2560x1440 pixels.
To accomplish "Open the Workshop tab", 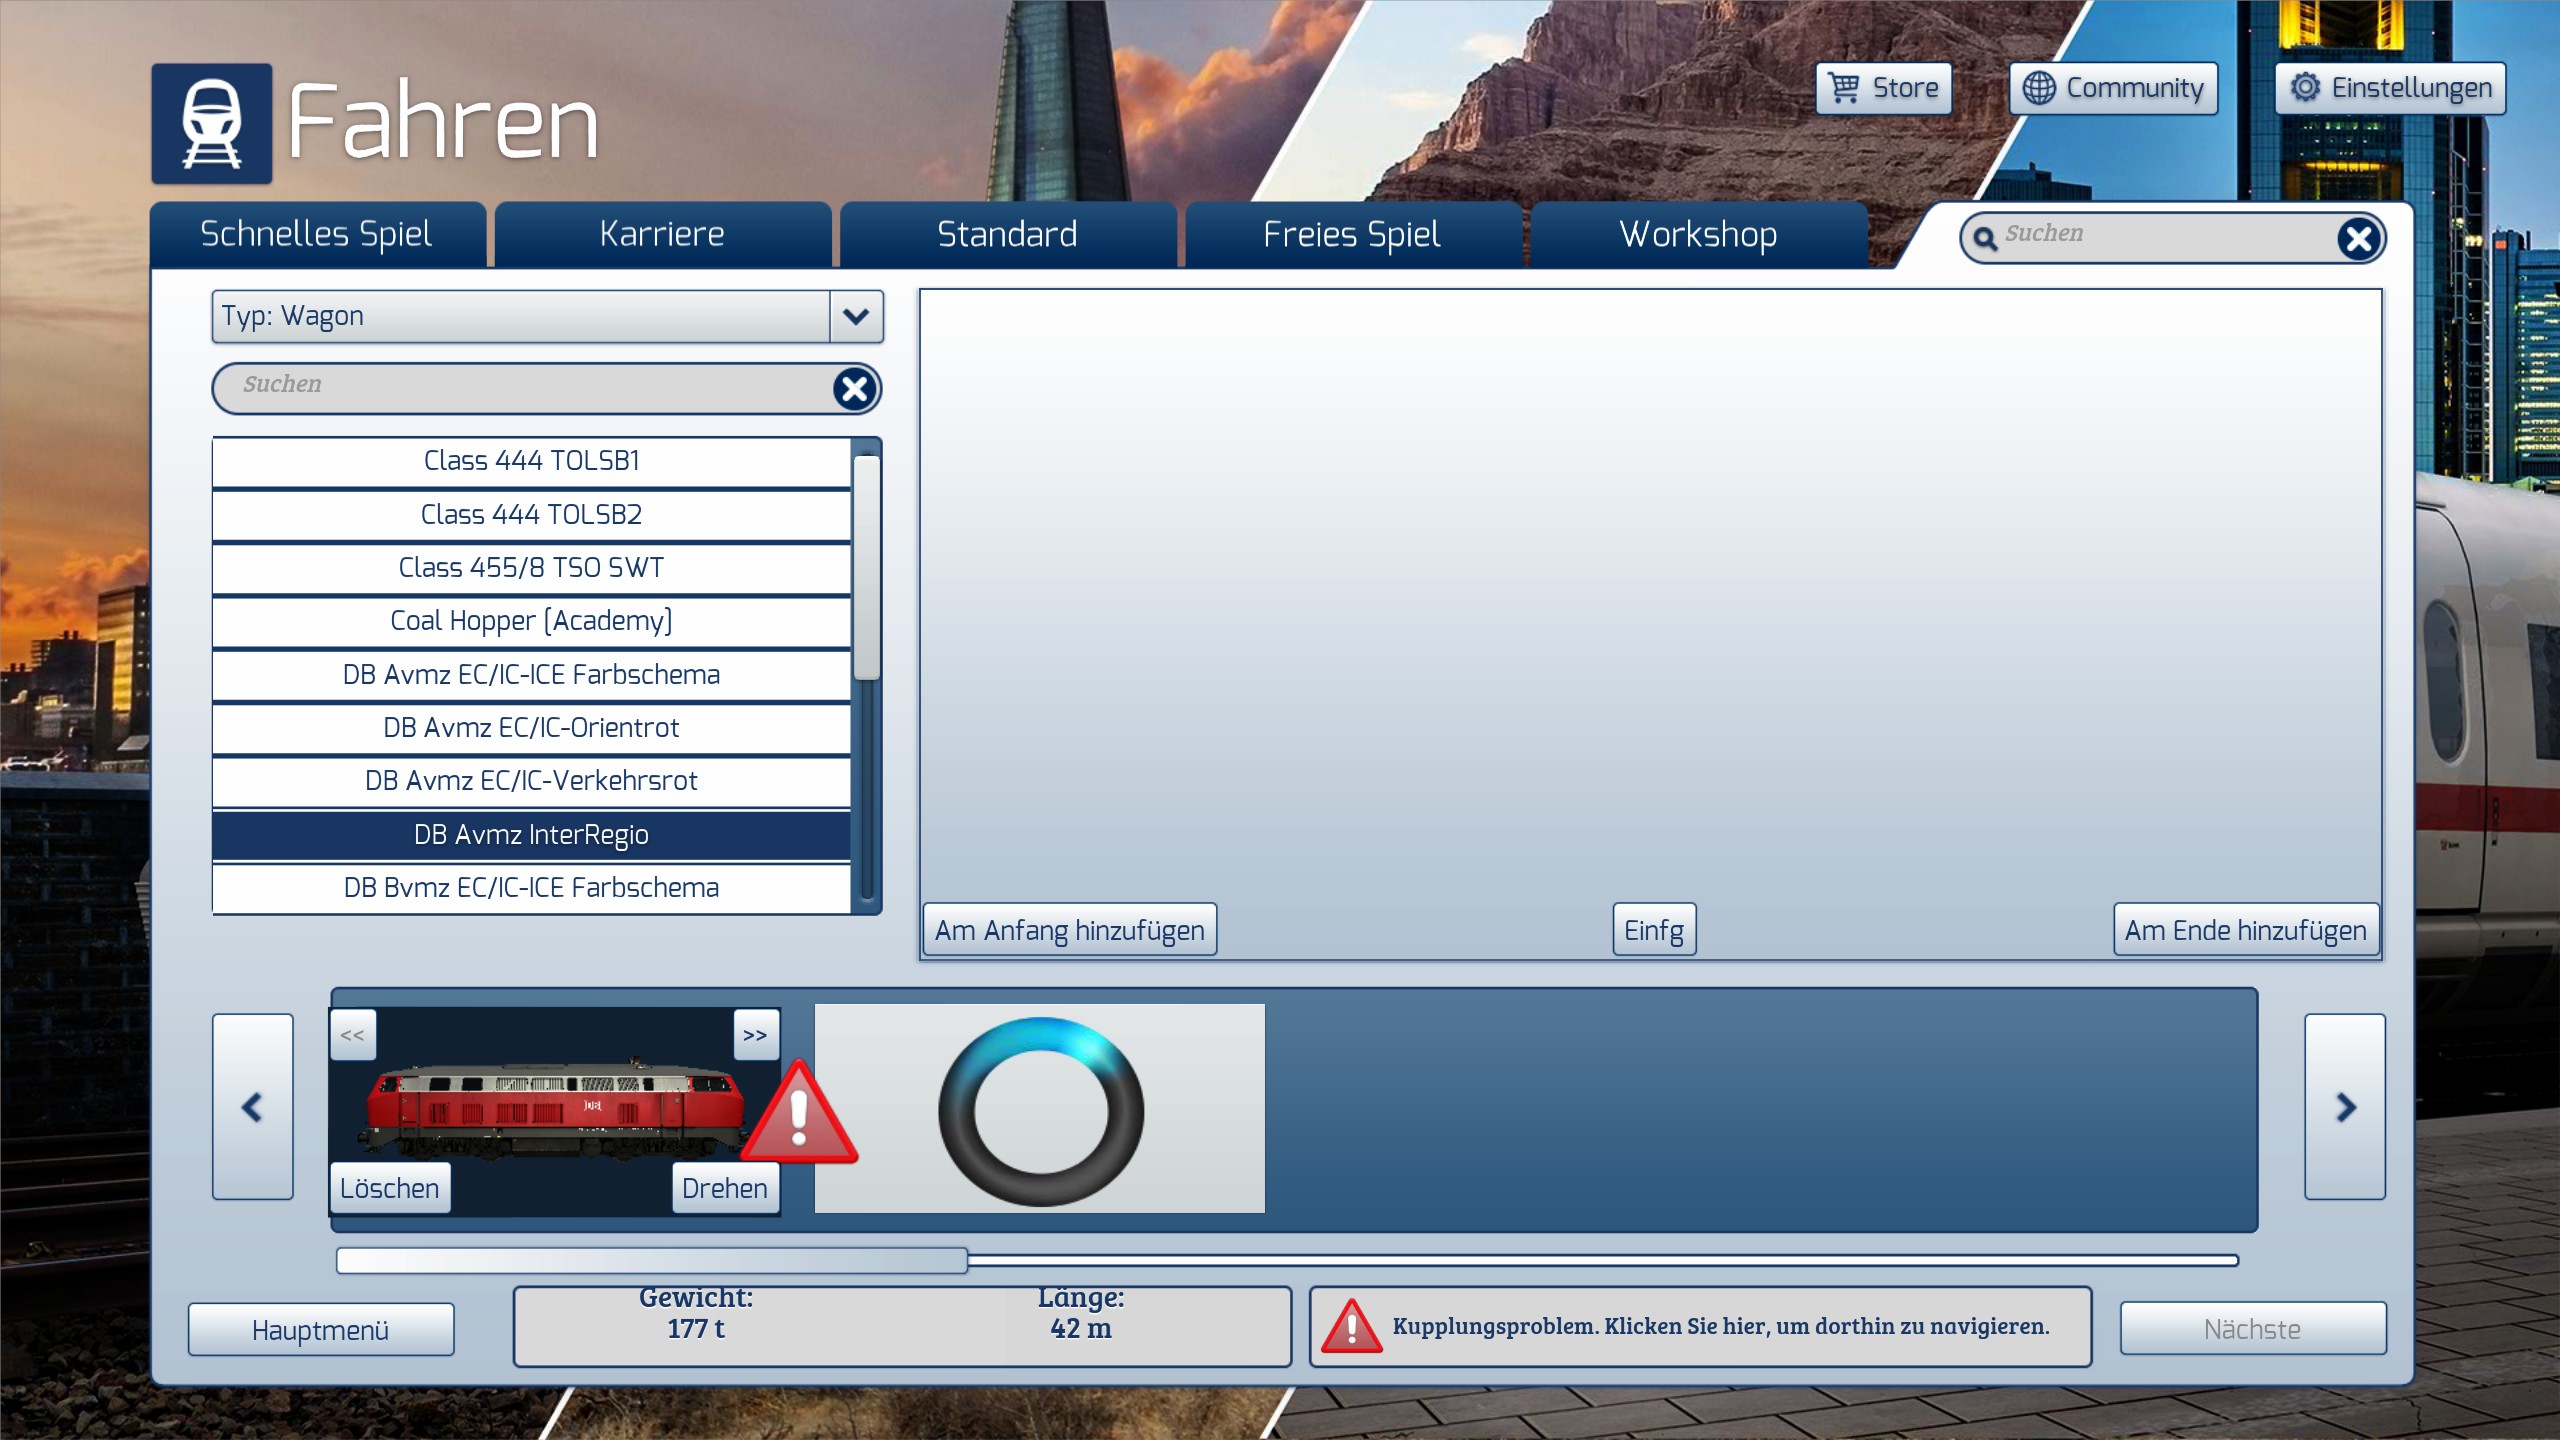I will click(1697, 235).
